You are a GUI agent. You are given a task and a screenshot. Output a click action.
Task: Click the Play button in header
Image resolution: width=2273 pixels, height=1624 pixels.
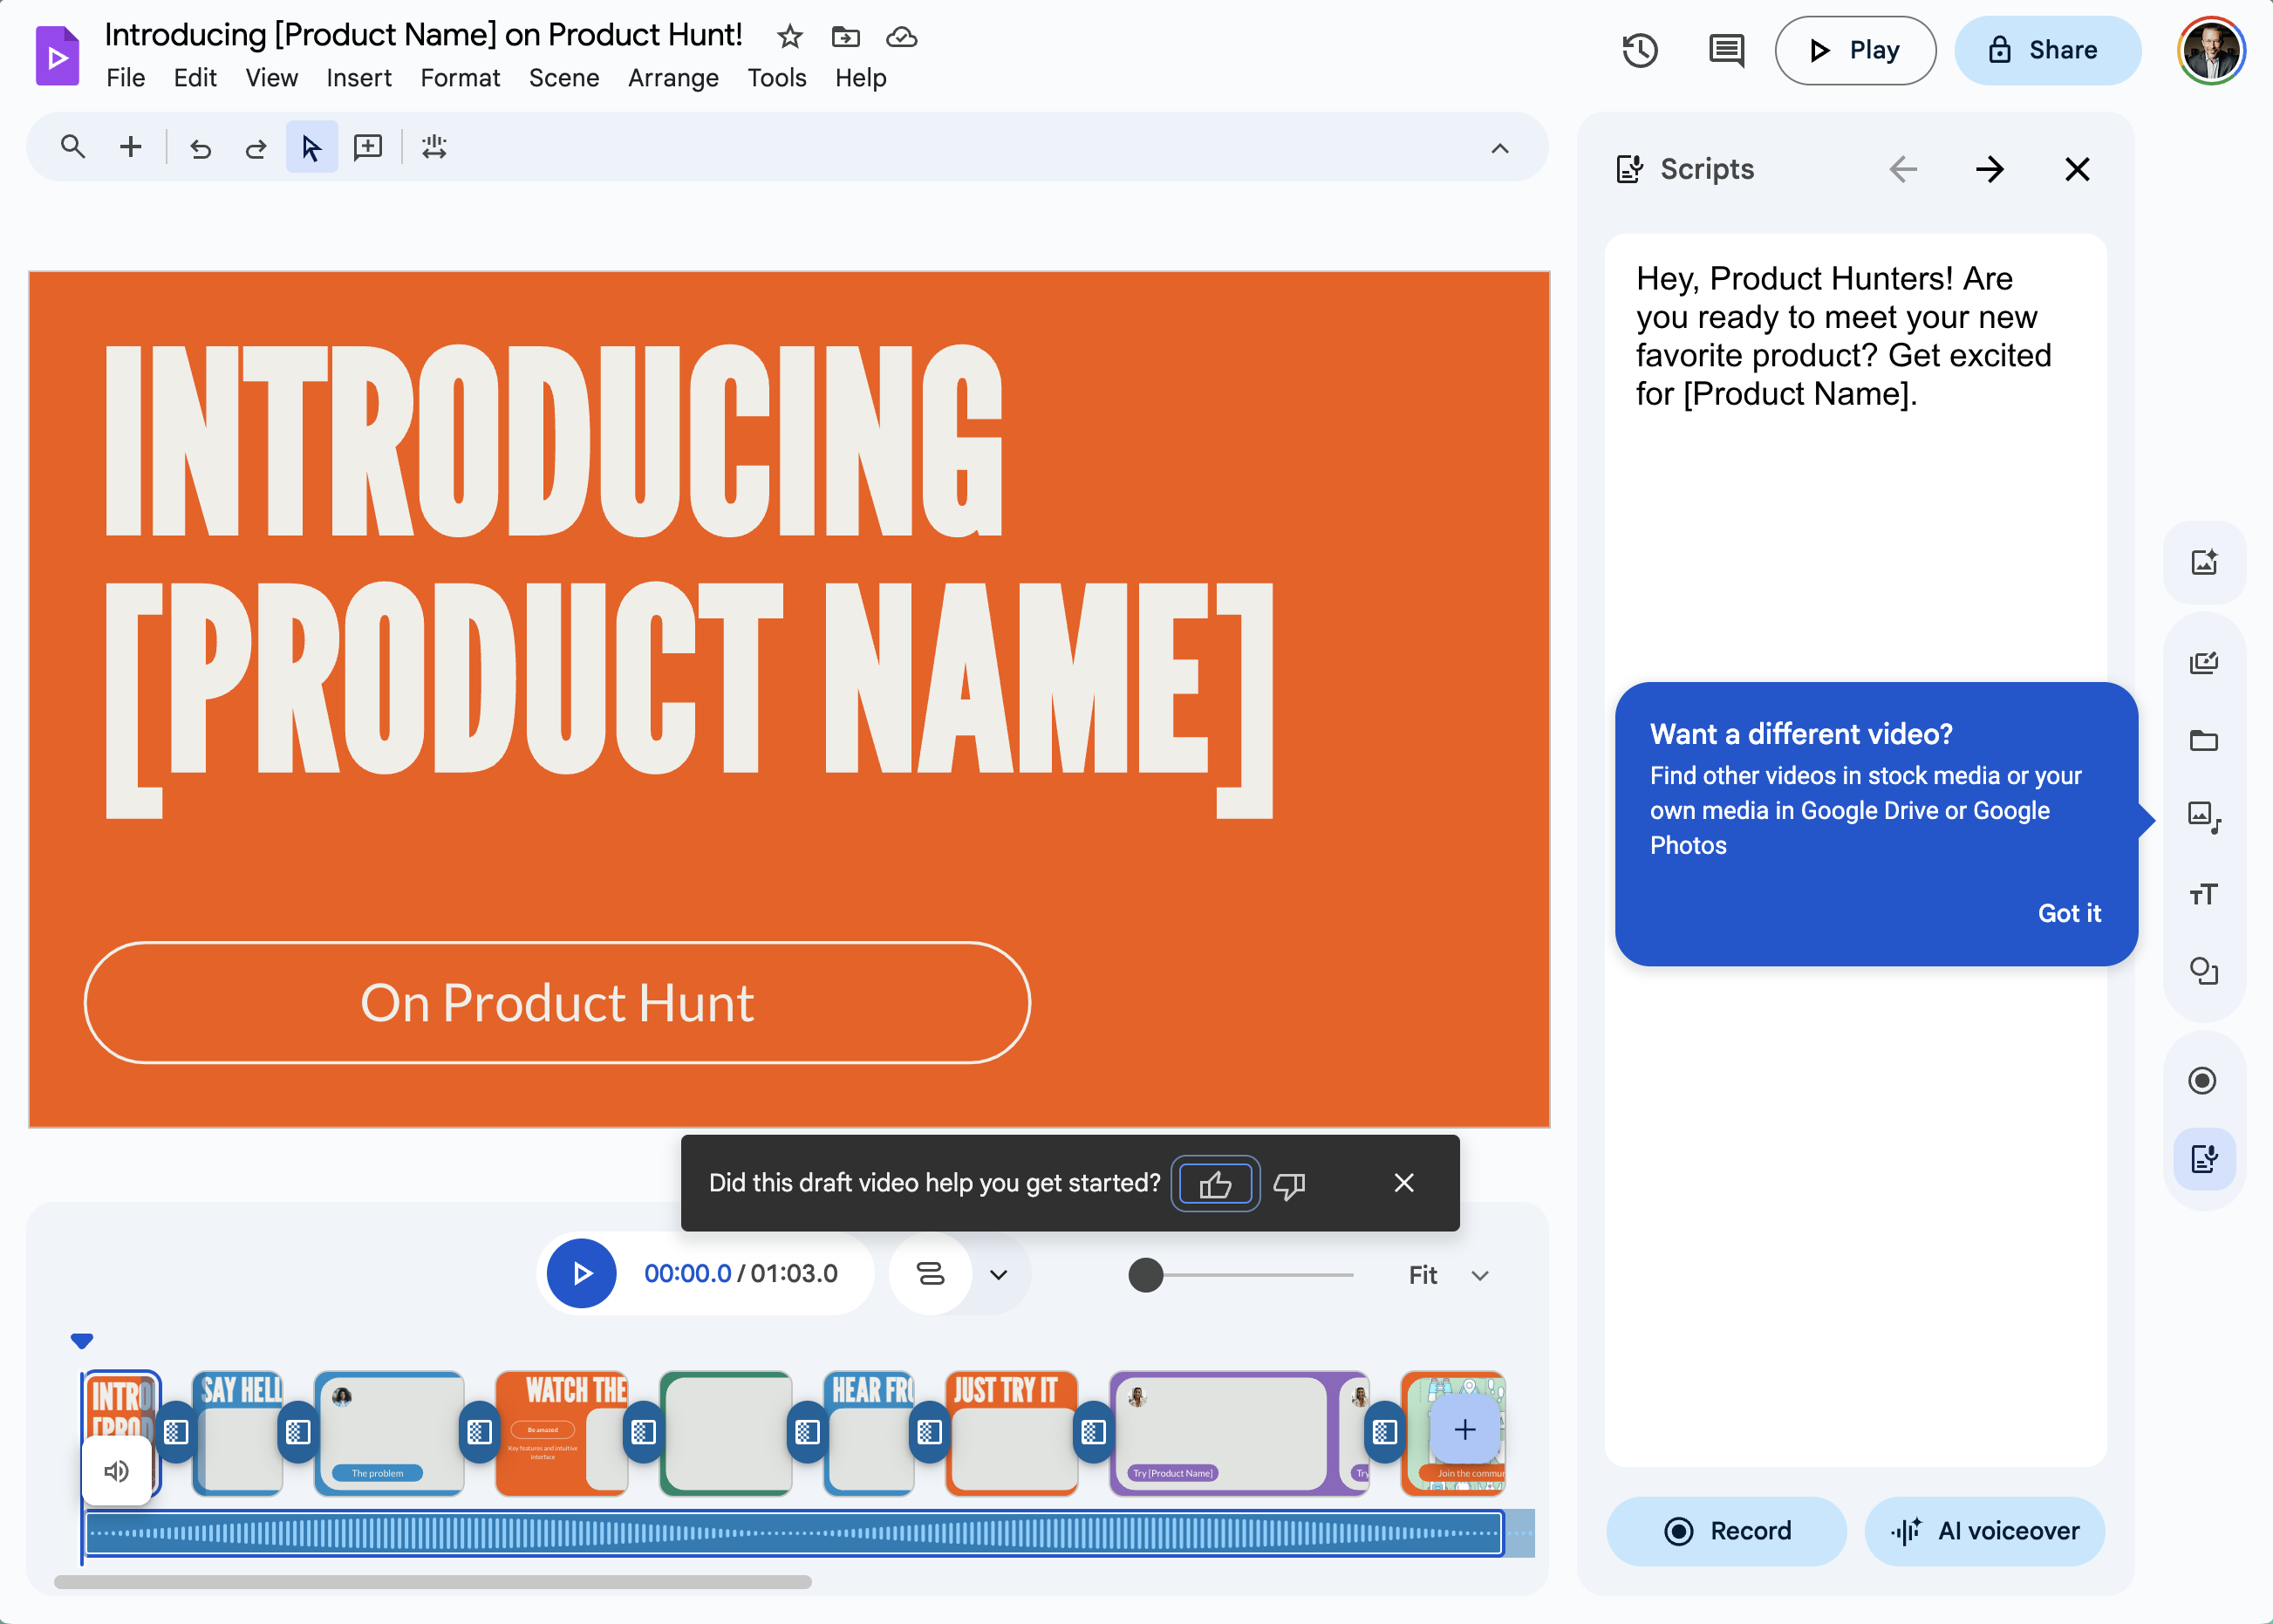[1855, 50]
